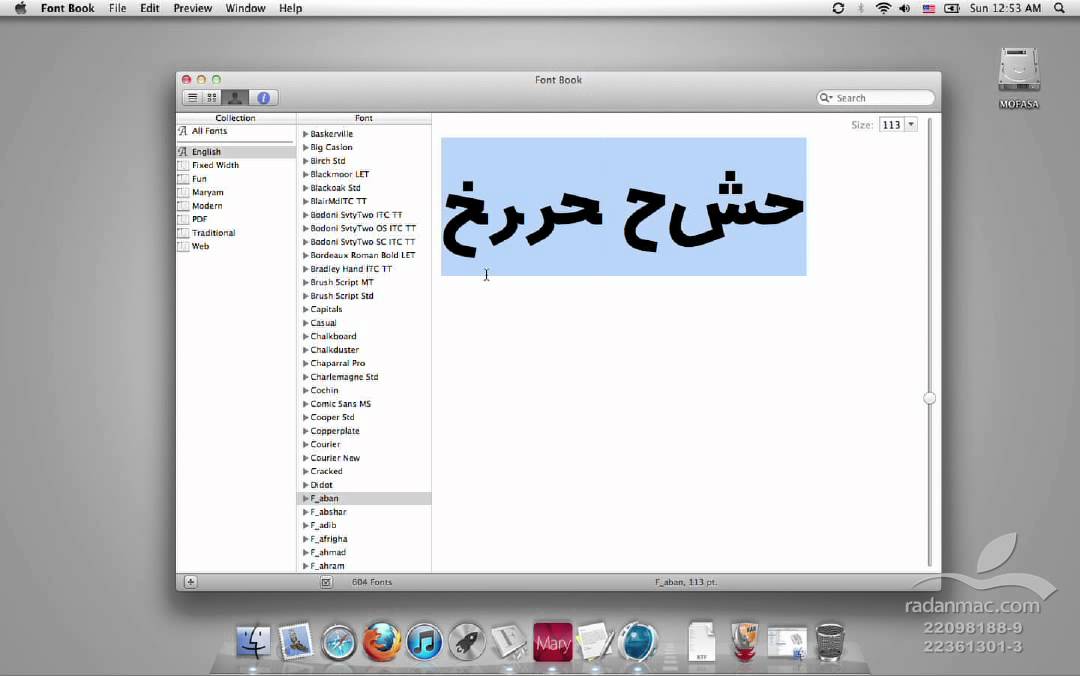Expand the Didot font family
Viewport: 1080px width, 676px height.
(x=305, y=485)
